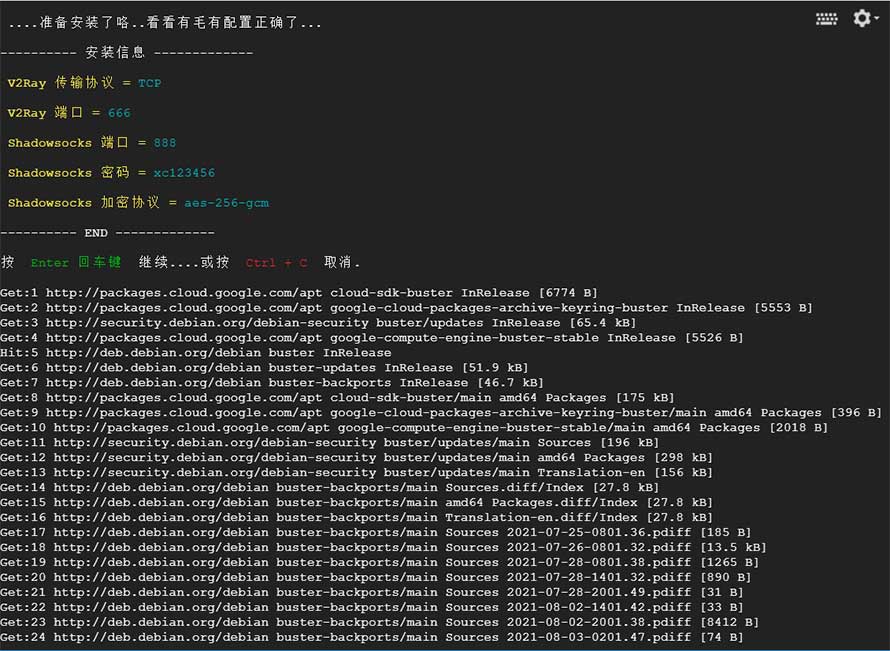Screen dimensions: 890x651
Task: Click the Get:11 updates/main Sources line
Action: [x=330, y=442]
